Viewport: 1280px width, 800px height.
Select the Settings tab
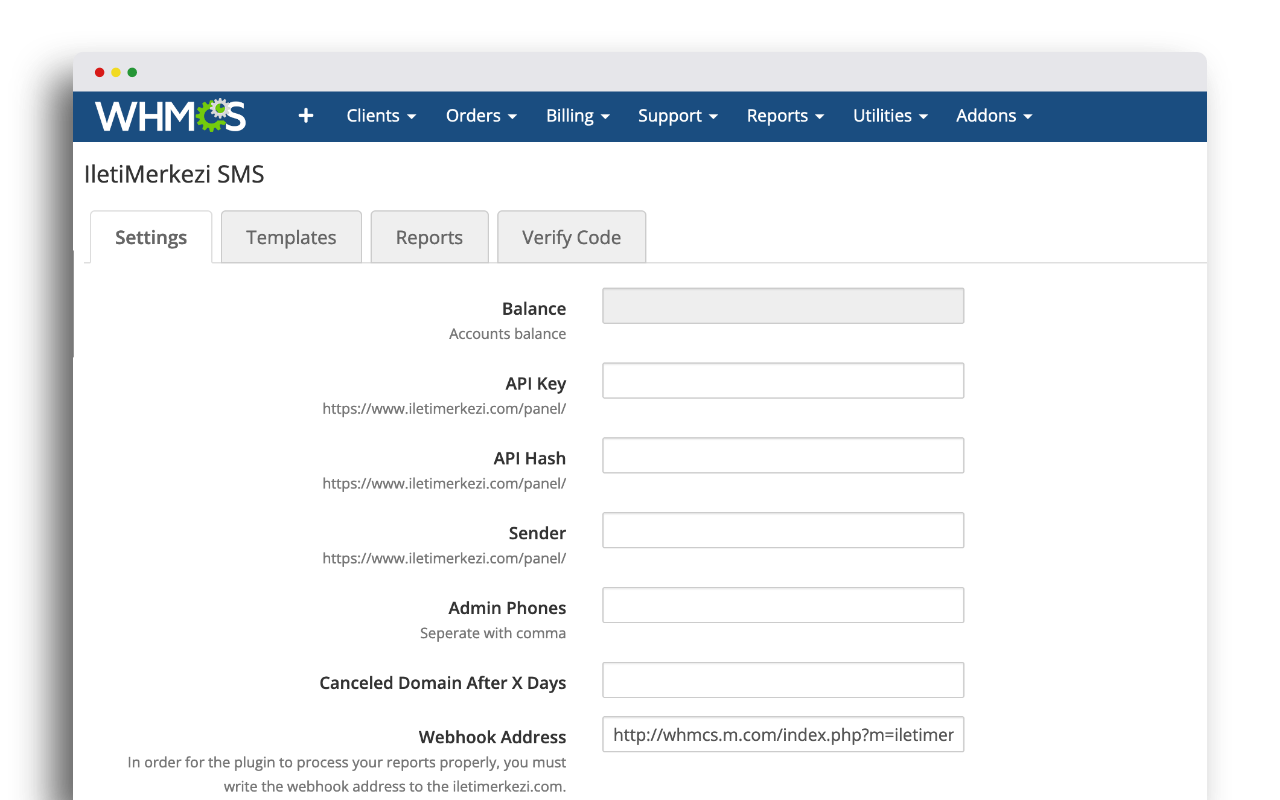(151, 237)
